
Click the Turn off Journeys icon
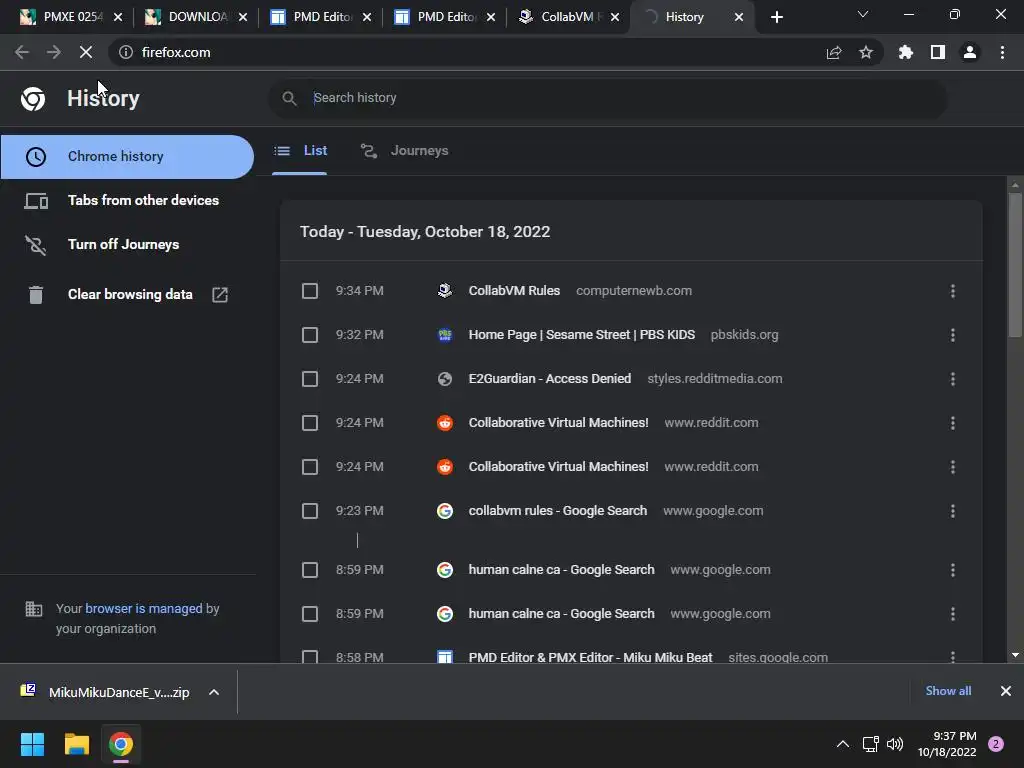click(36, 245)
